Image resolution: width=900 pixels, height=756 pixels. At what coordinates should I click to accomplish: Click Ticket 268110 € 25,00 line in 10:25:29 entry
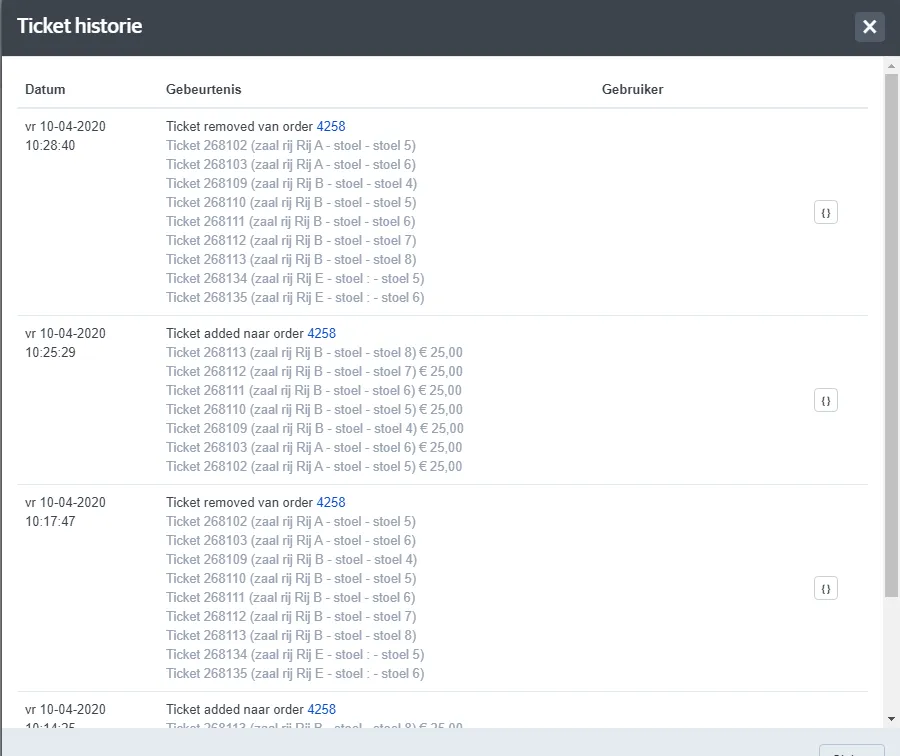315,409
